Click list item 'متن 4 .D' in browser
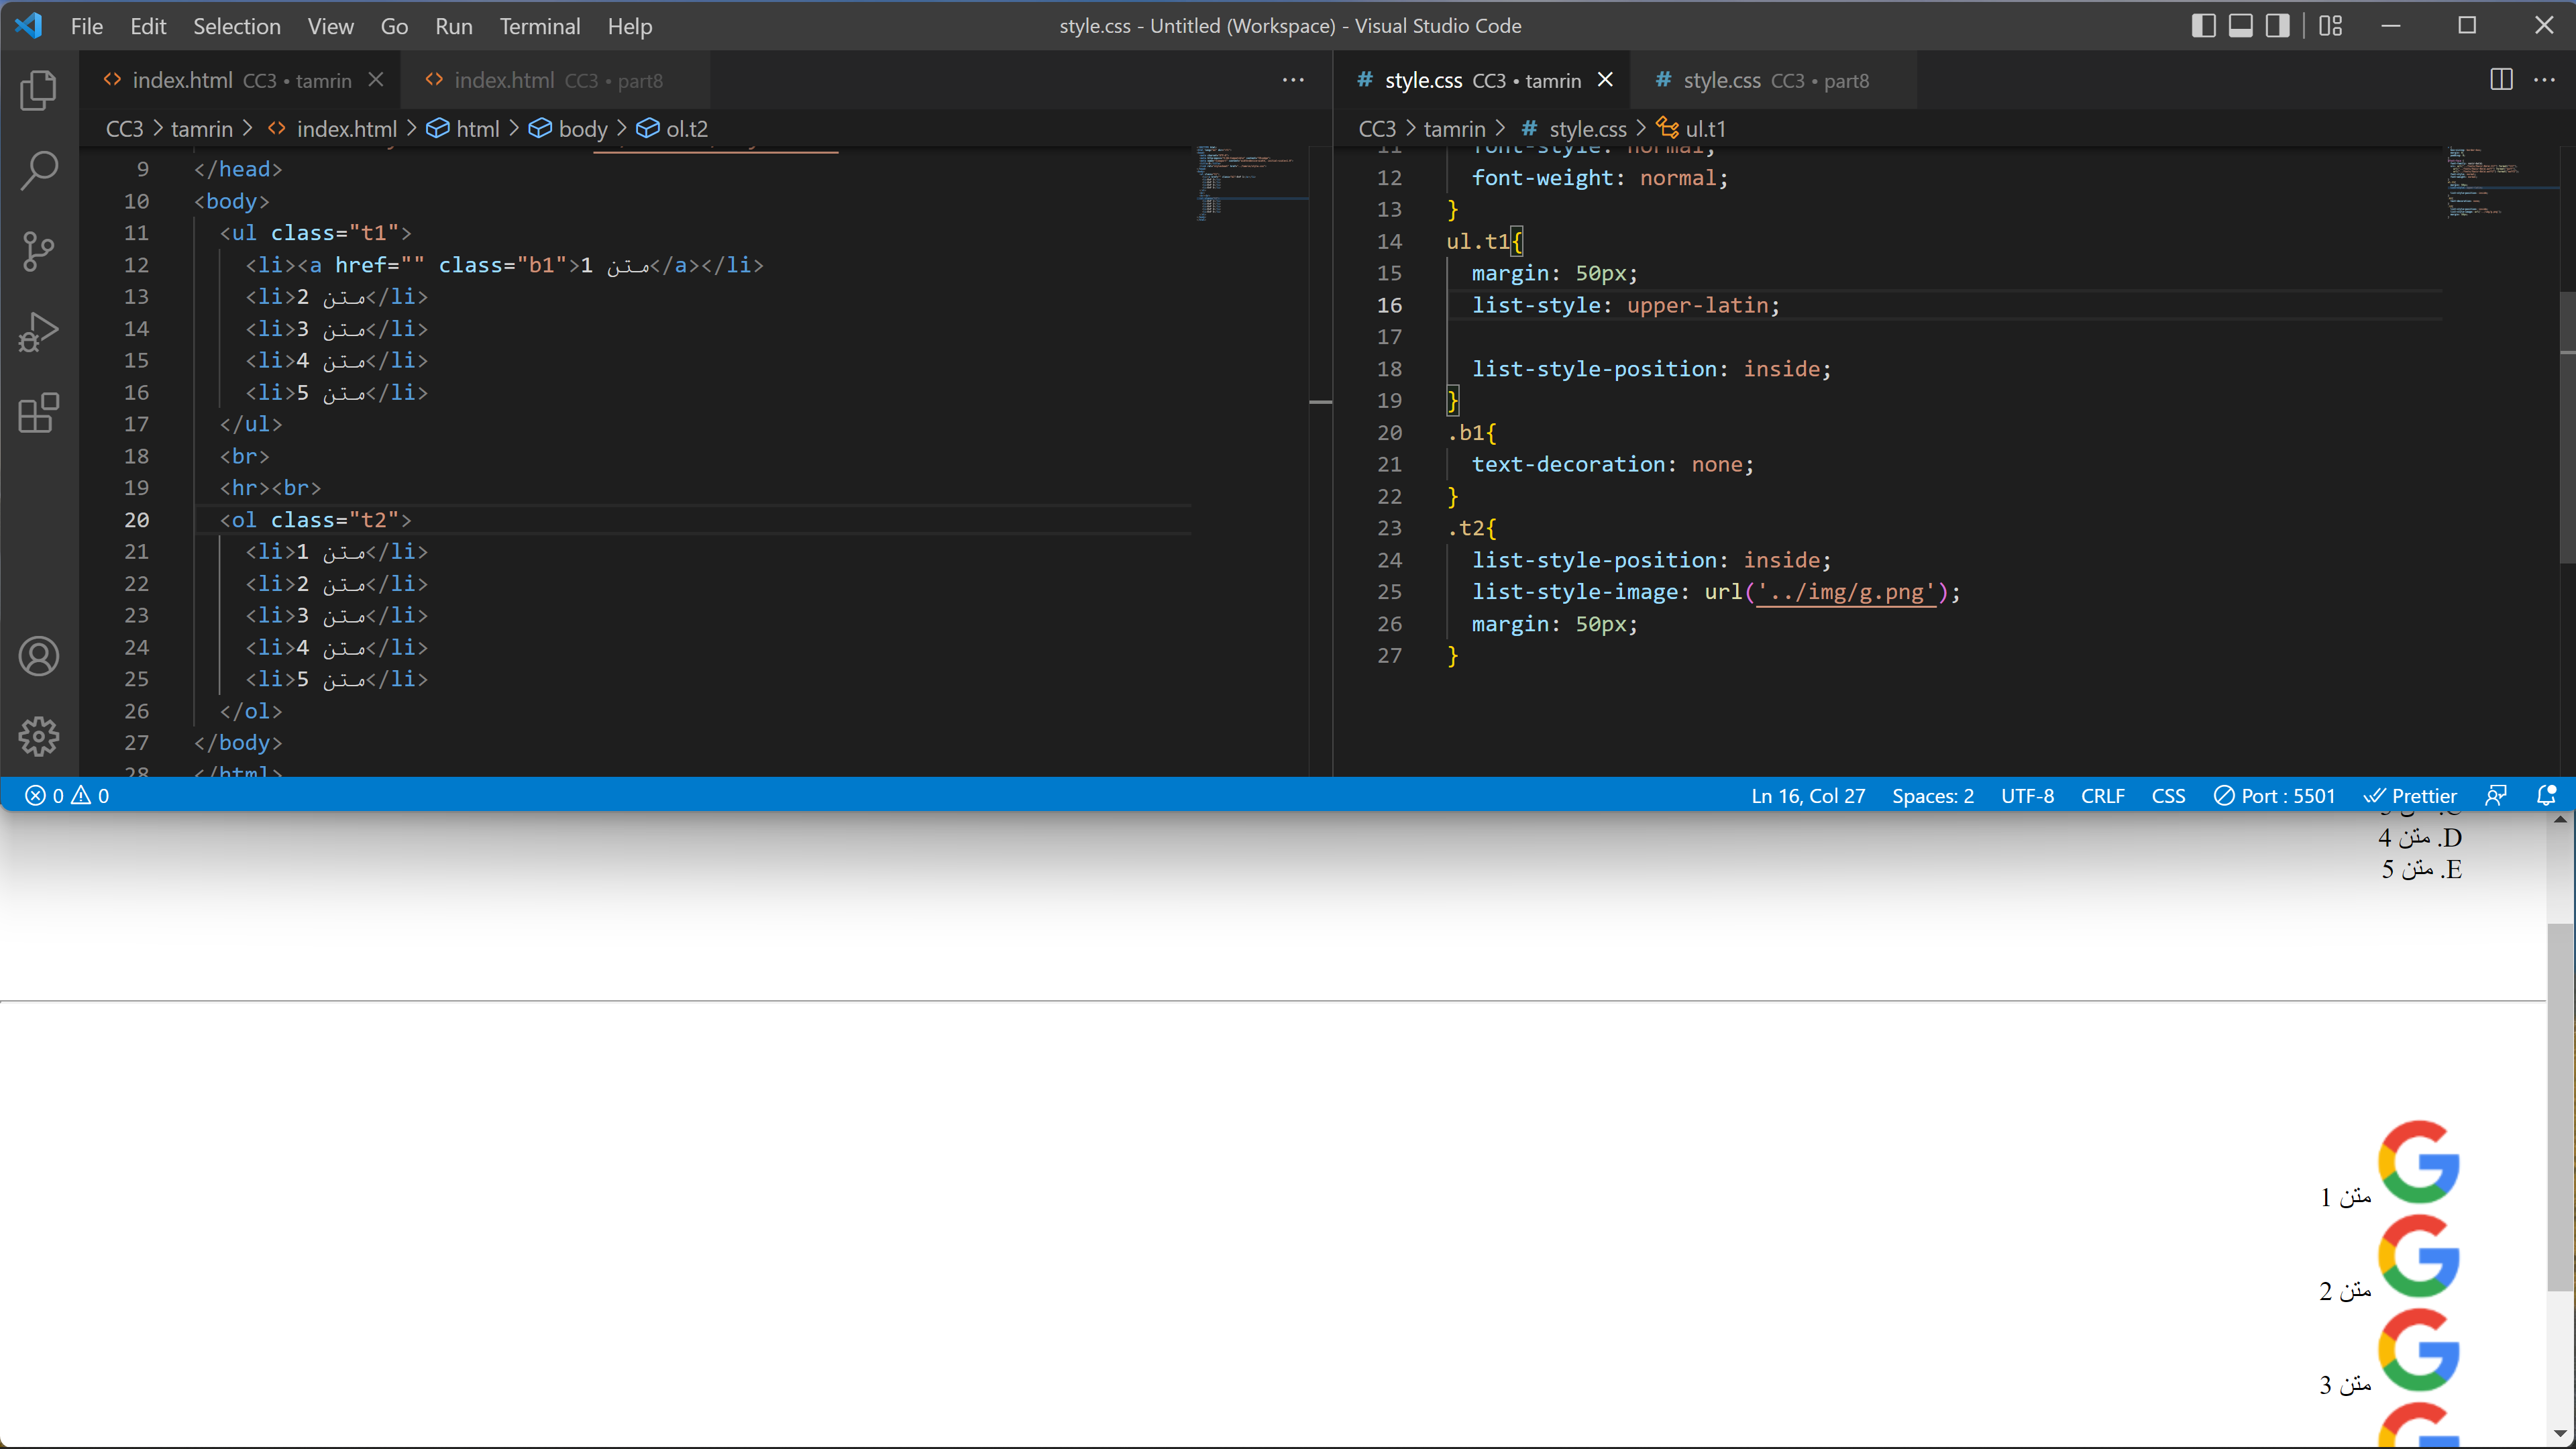The image size is (2576, 1449). [x=2420, y=837]
